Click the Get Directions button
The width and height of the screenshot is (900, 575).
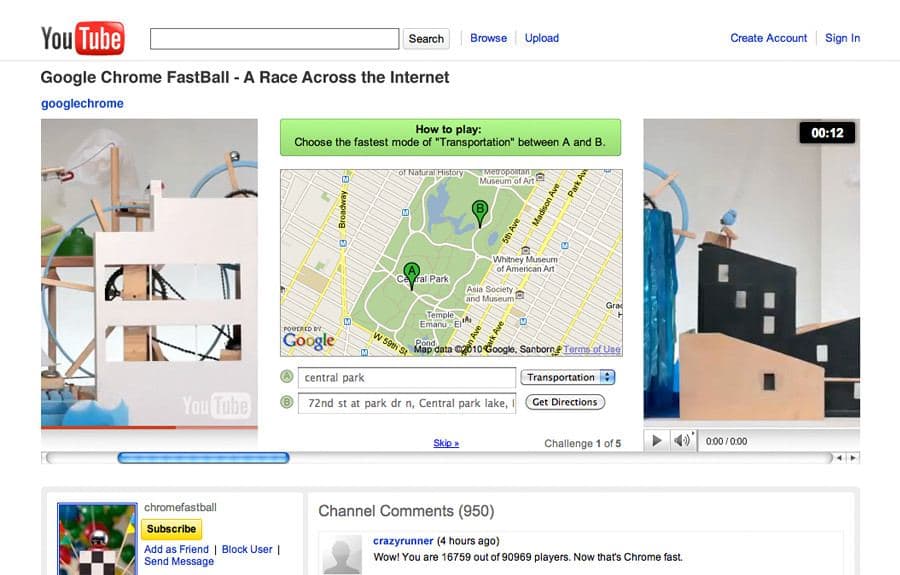565,402
